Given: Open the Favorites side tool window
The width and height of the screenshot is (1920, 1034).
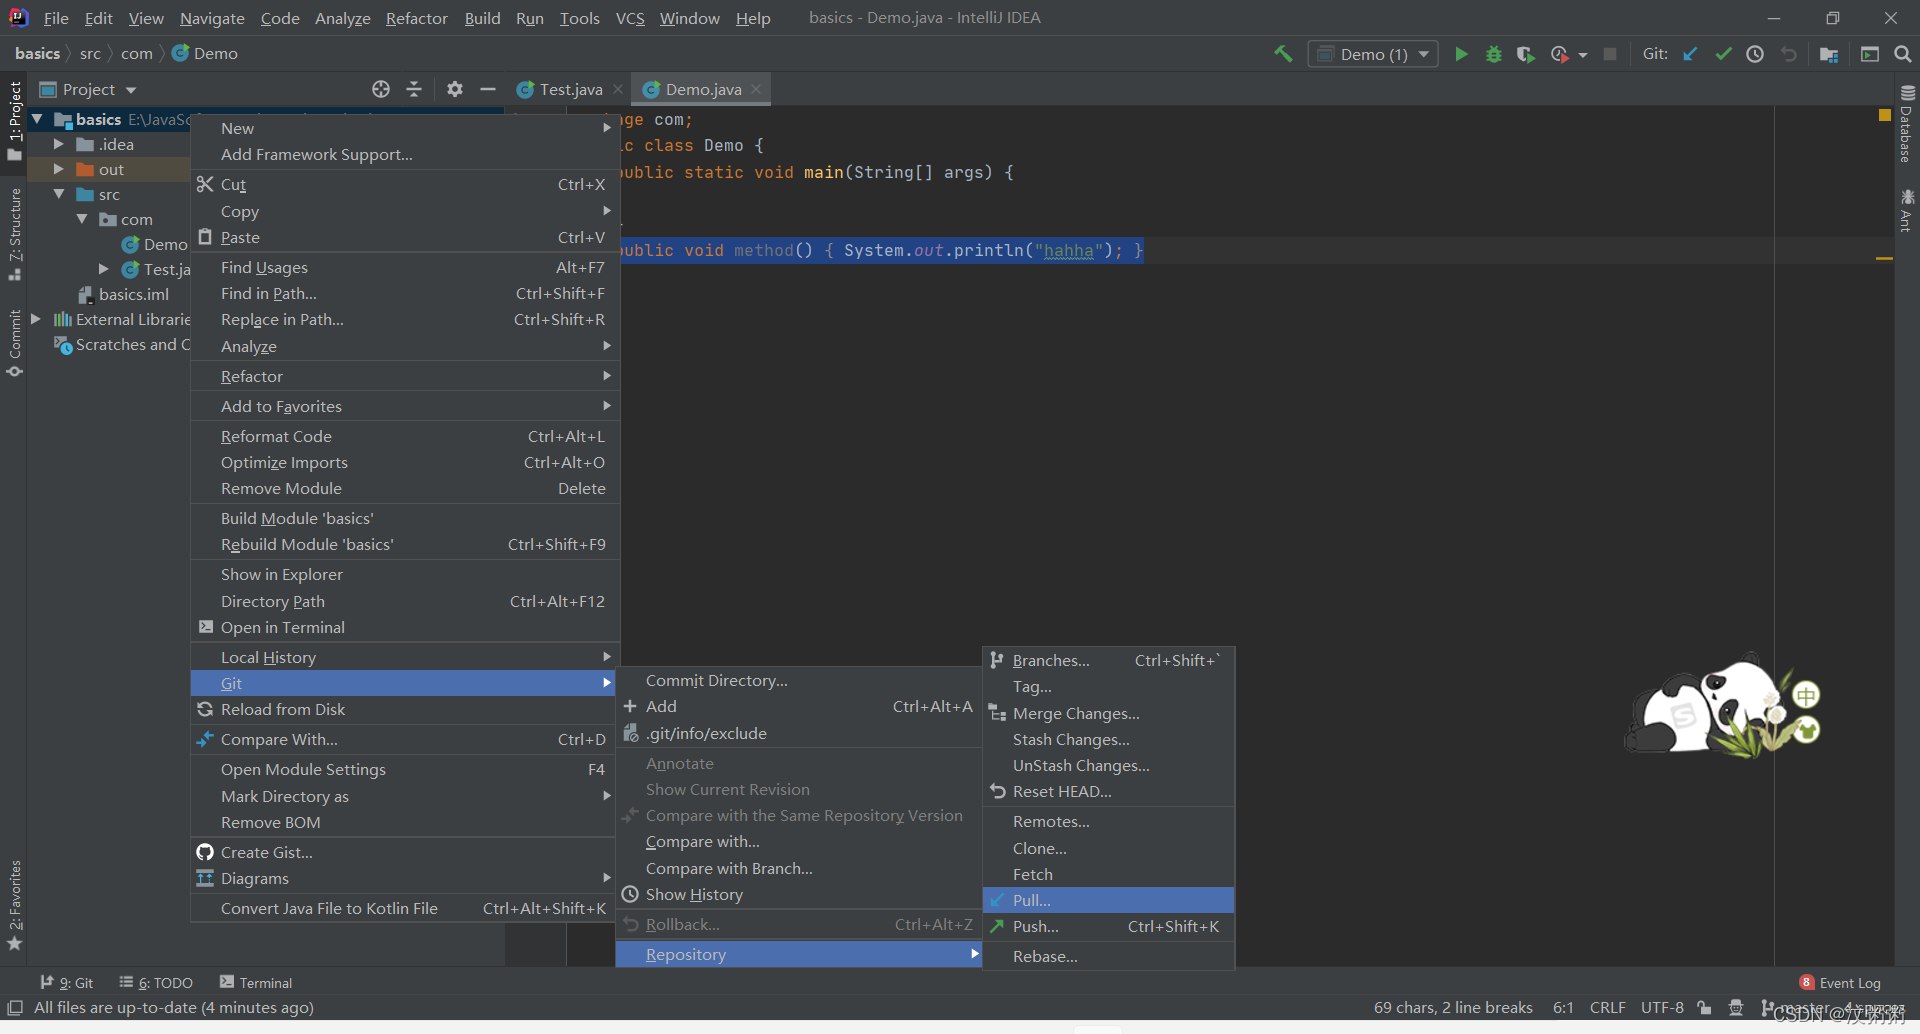Looking at the screenshot, I should (15, 905).
